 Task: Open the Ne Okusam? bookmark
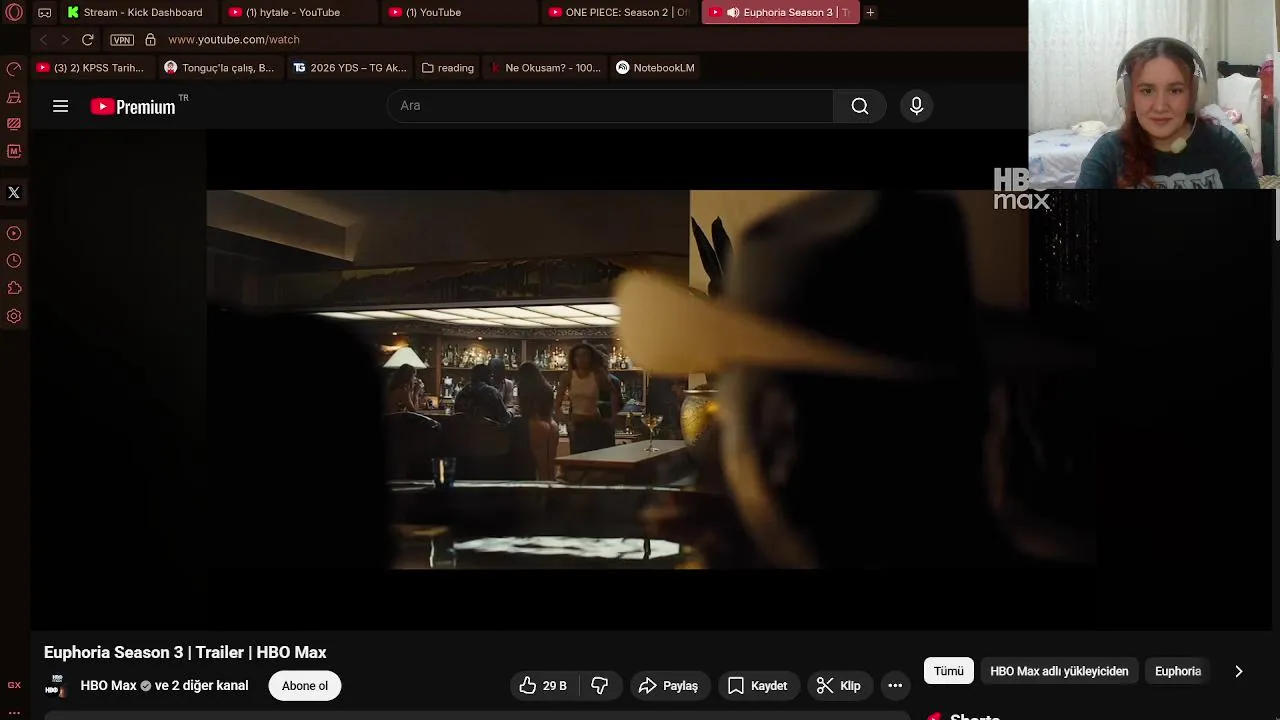click(545, 68)
